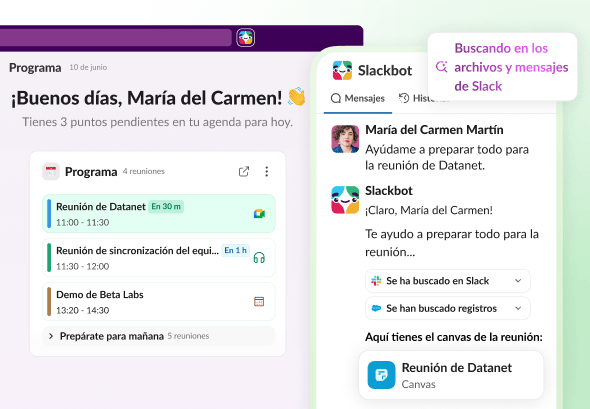The height and width of the screenshot is (409, 590).
Task: Click '¡Buenos días, María del Carmen!' greeting
Action: (146, 98)
